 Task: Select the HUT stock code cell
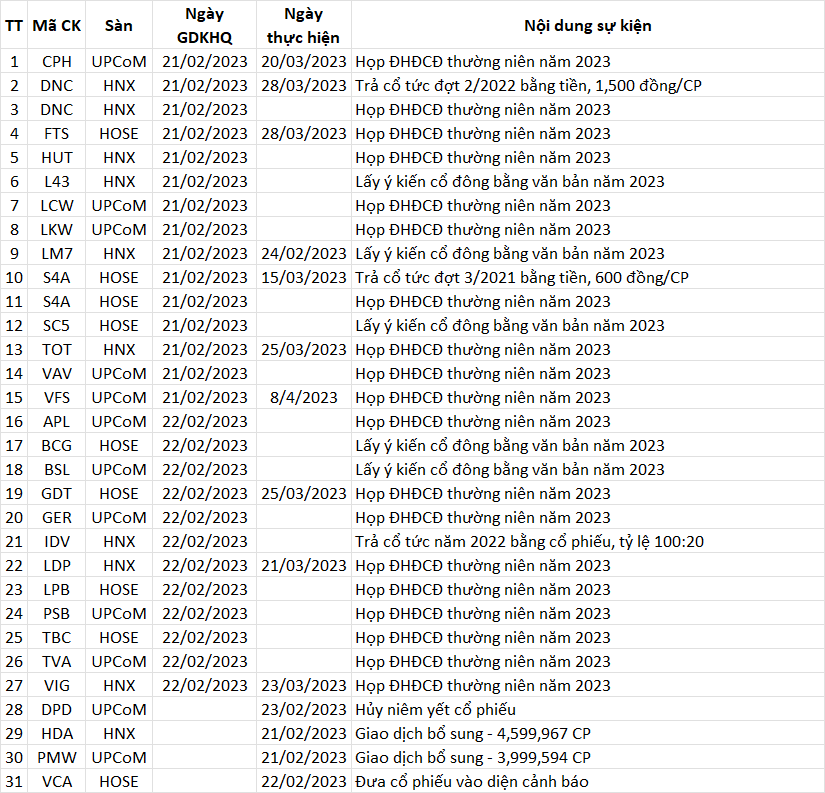pyautogui.click(x=56, y=157)
